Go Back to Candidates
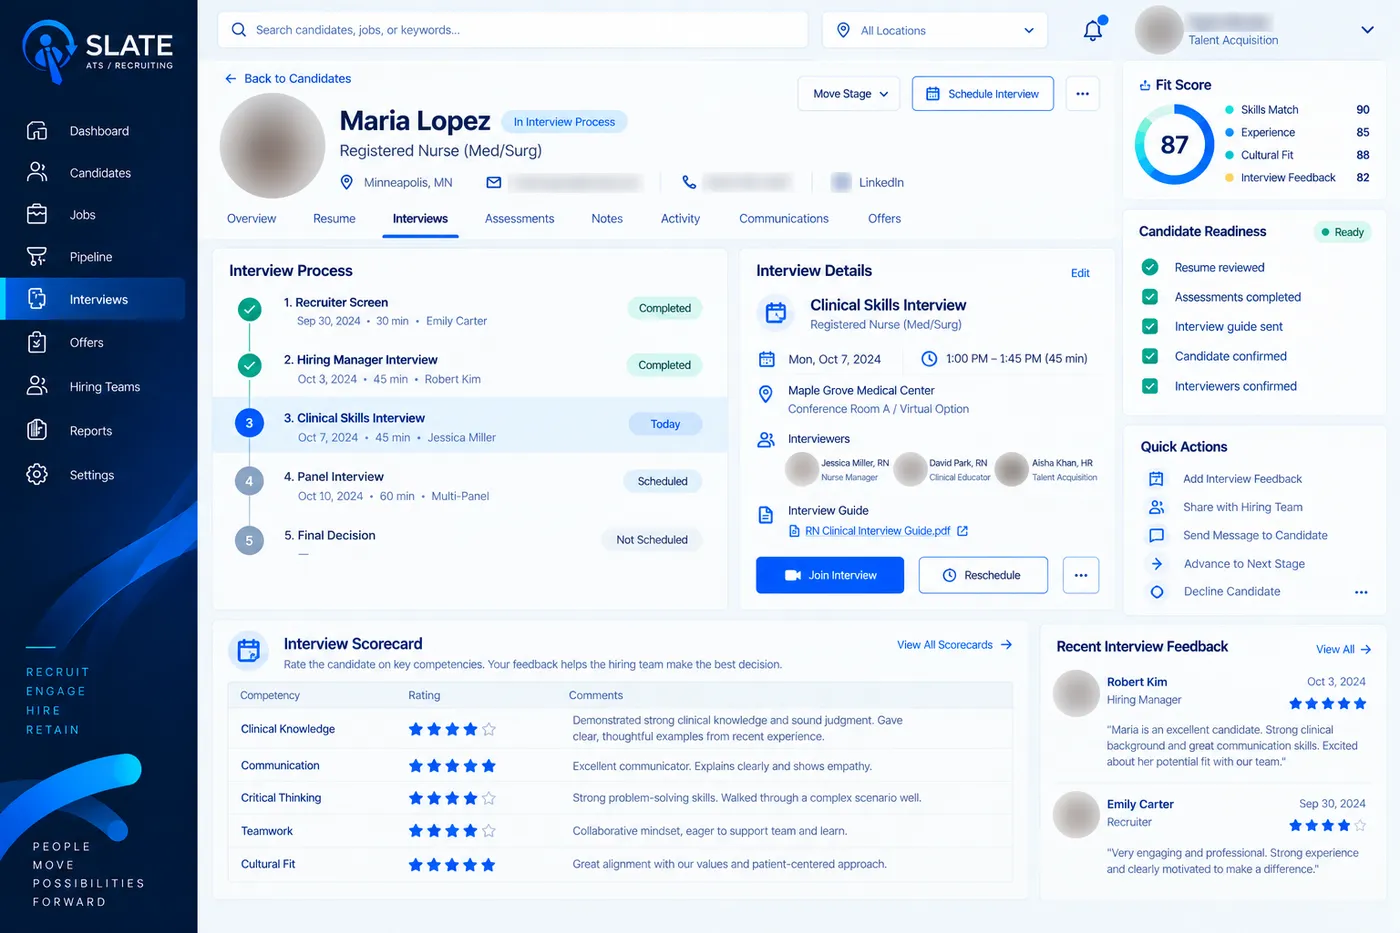 tap(288, 78)
